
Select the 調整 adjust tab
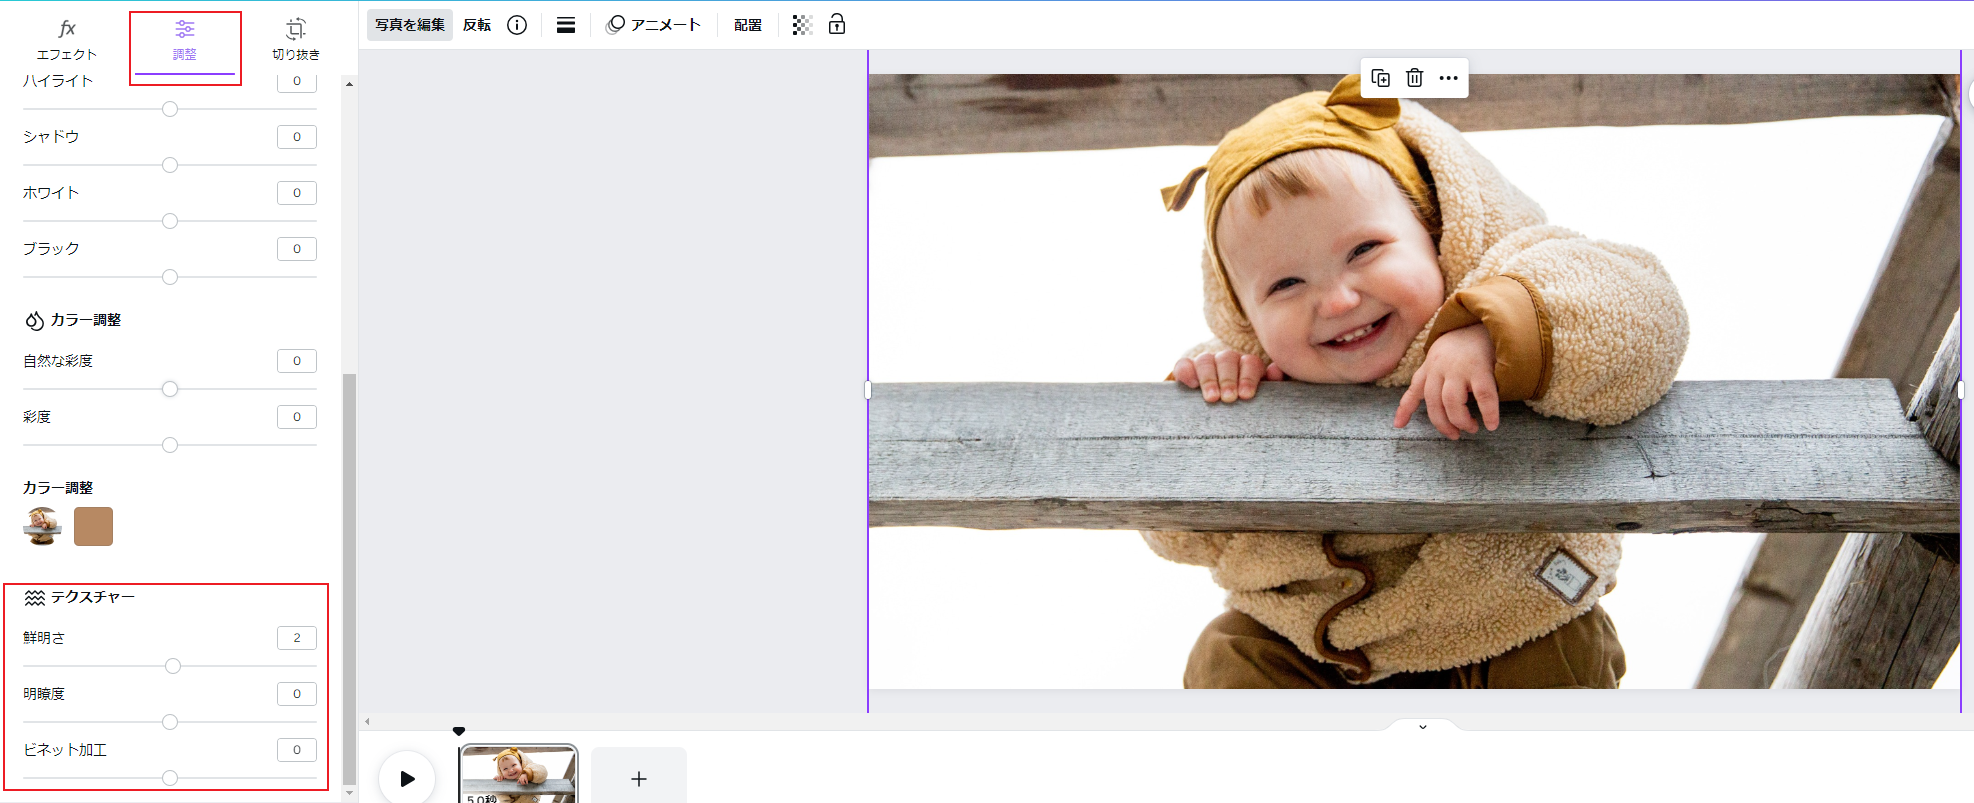[x=185, y=38]
